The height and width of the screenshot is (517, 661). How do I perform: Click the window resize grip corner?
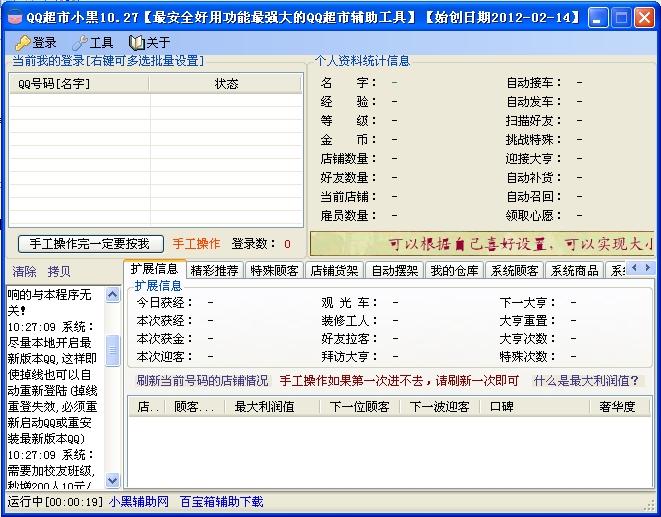coord(650,504)
